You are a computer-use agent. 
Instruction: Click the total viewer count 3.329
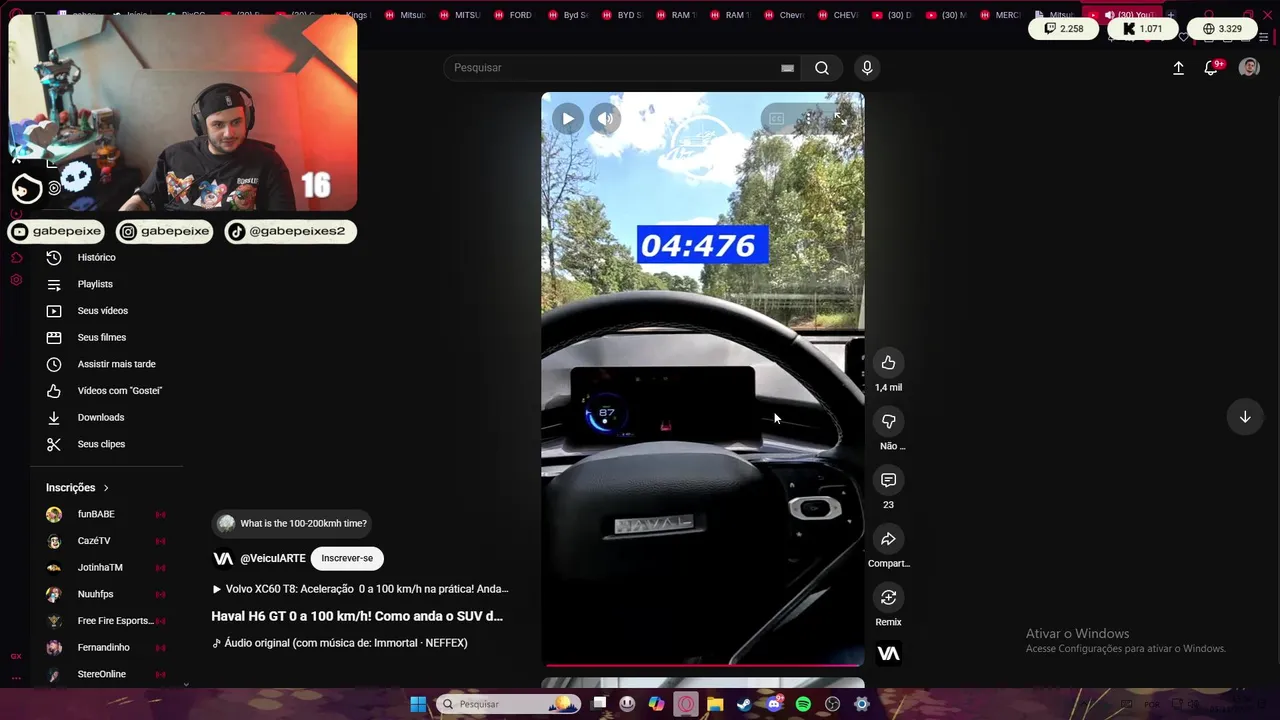point(1221,29)
